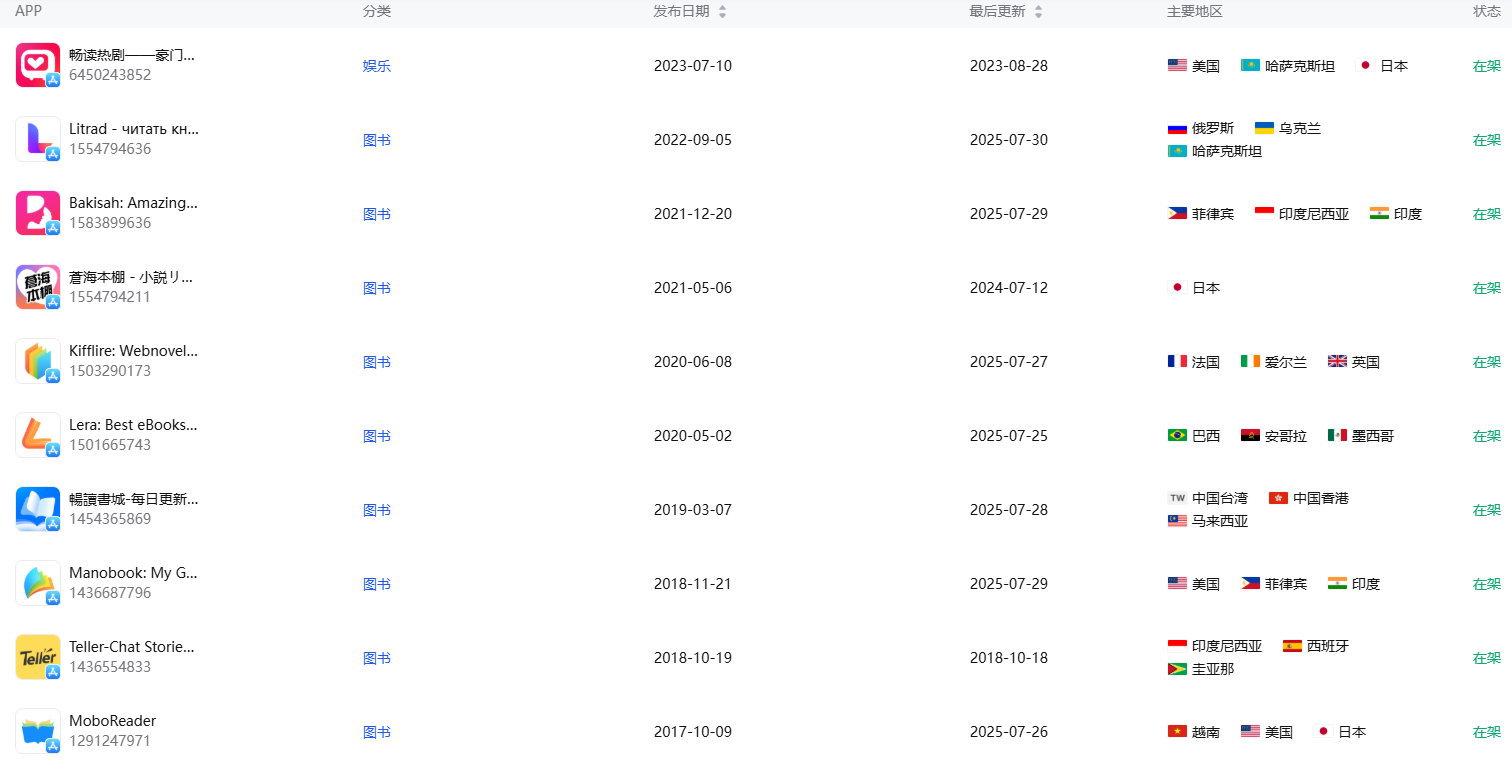The image size is (1512, 761).
Task: Click the MoboReader app name
Action: [112, 721]
